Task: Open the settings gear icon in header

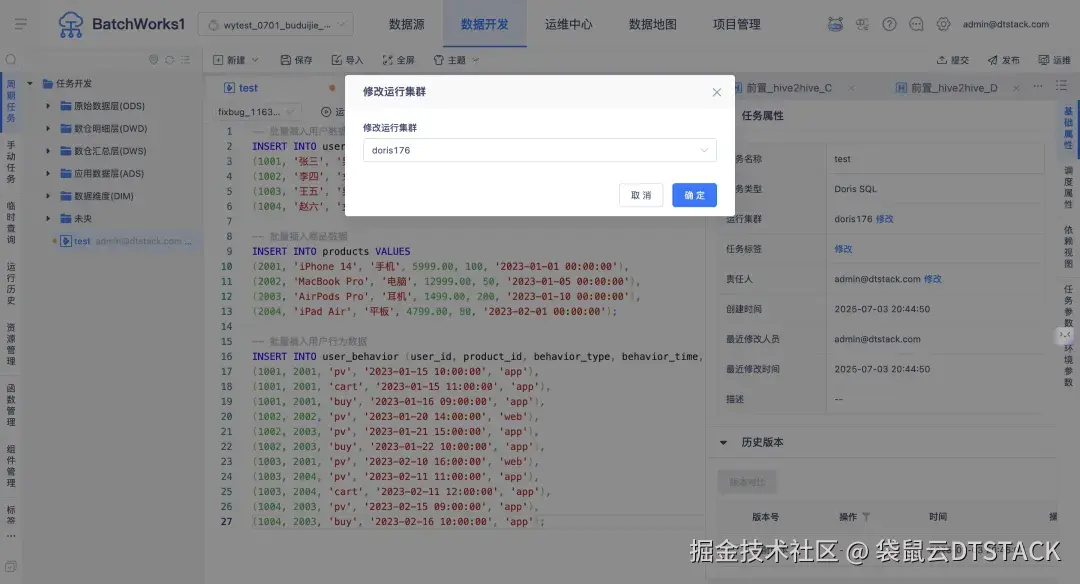Action: click(x=941, y=22)
